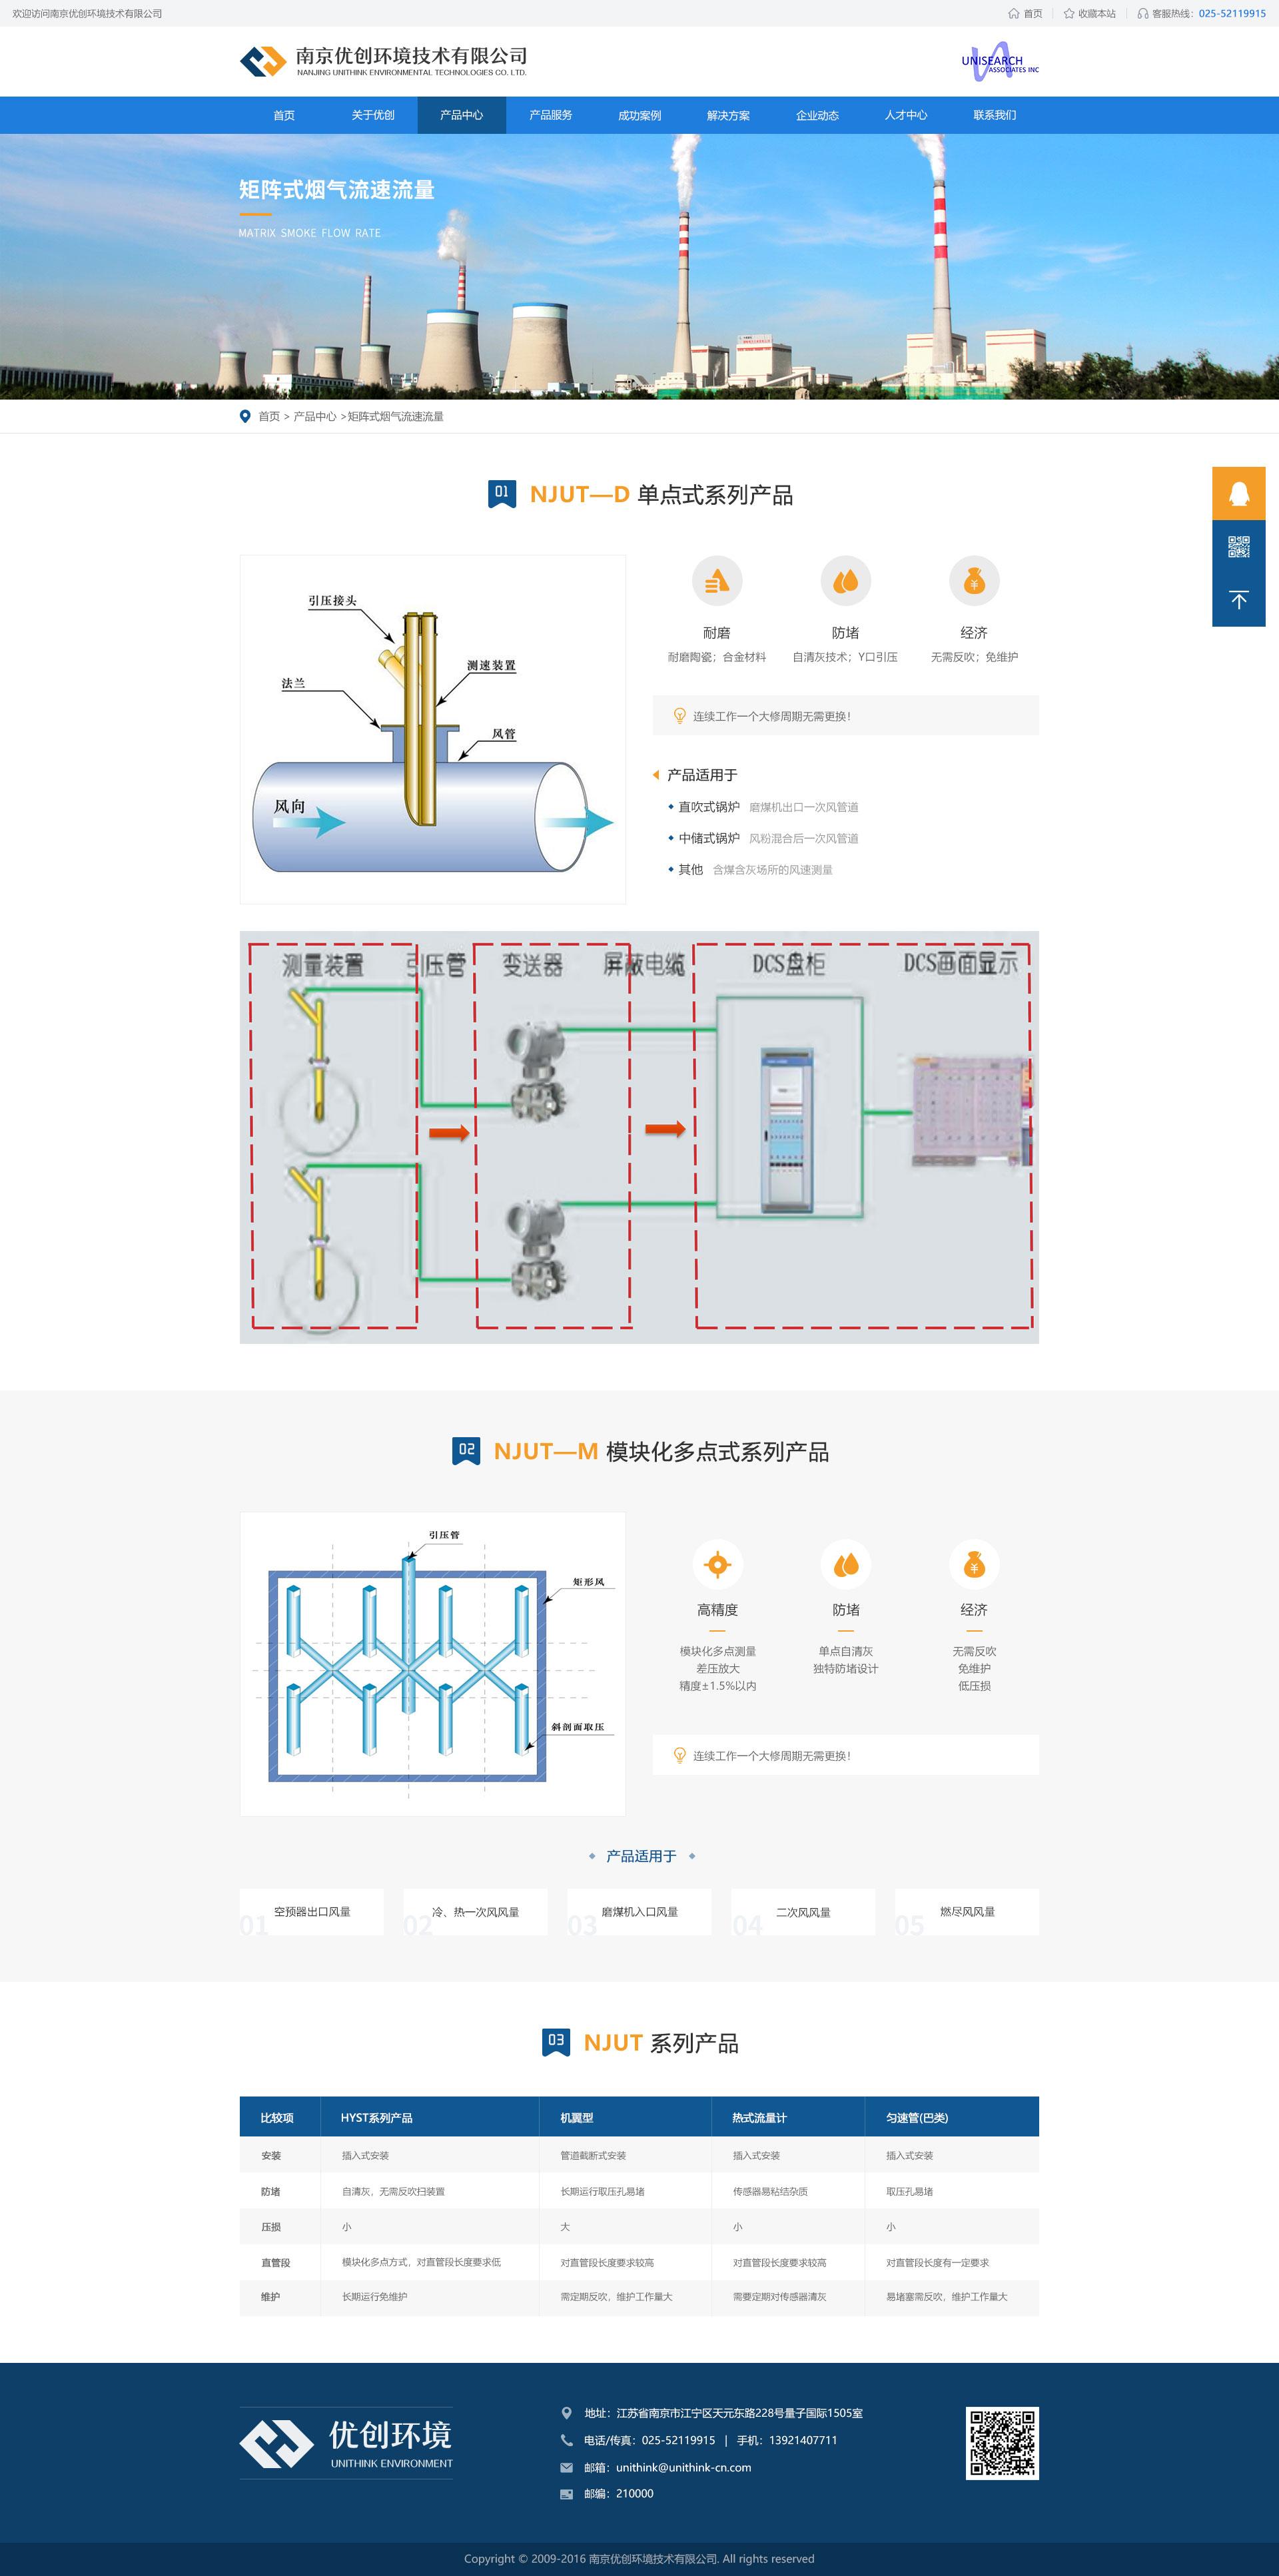Click the lightbulb icon in NJUT-D tip bar
This screenshot has width=1279, height=2576.
click(679, 716)
